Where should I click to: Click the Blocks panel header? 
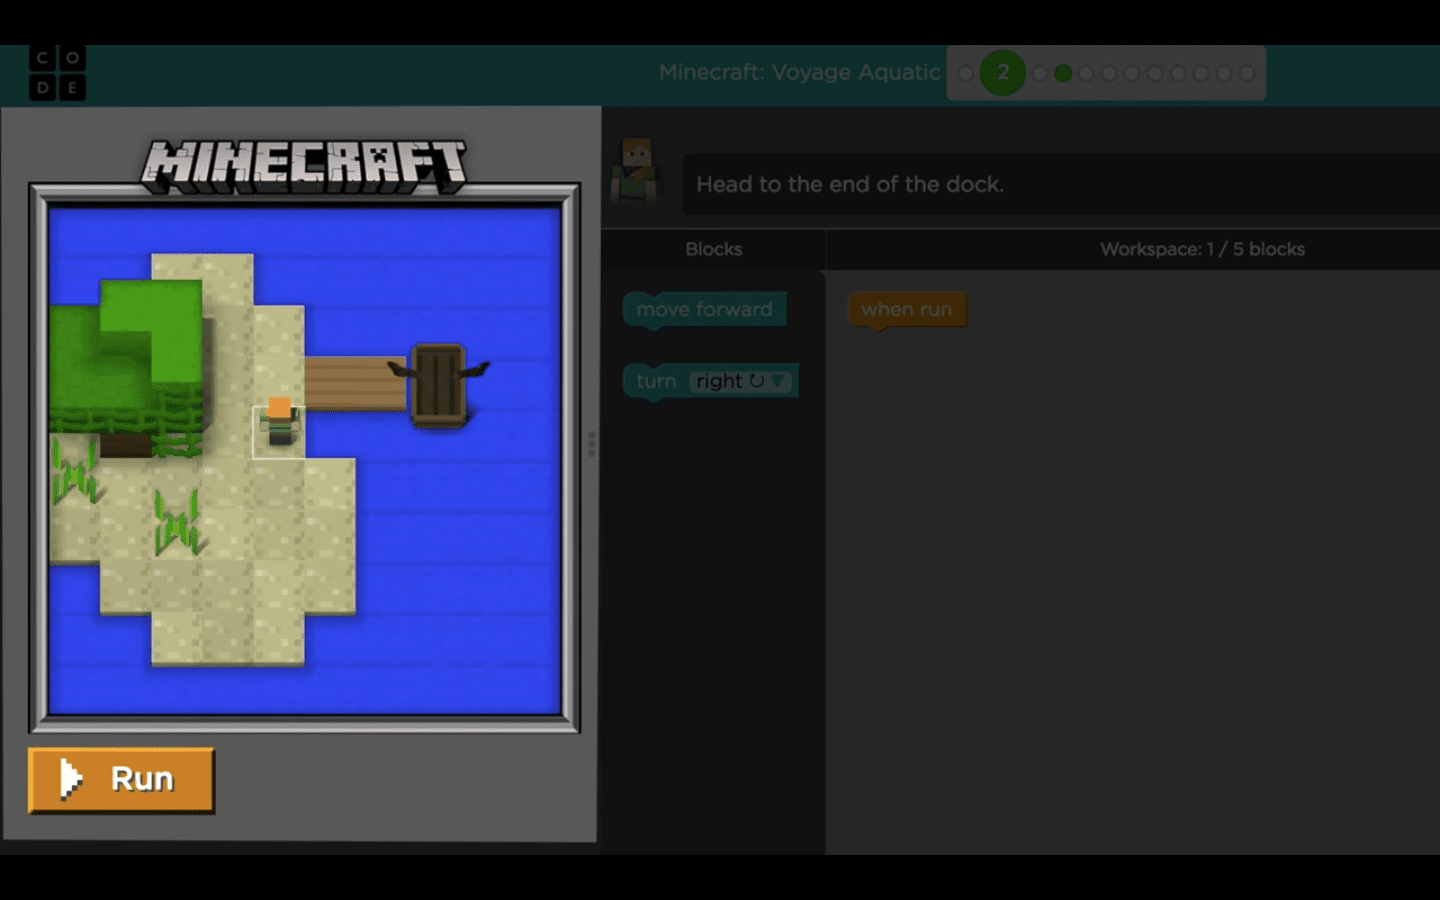[x=713, y=249]
